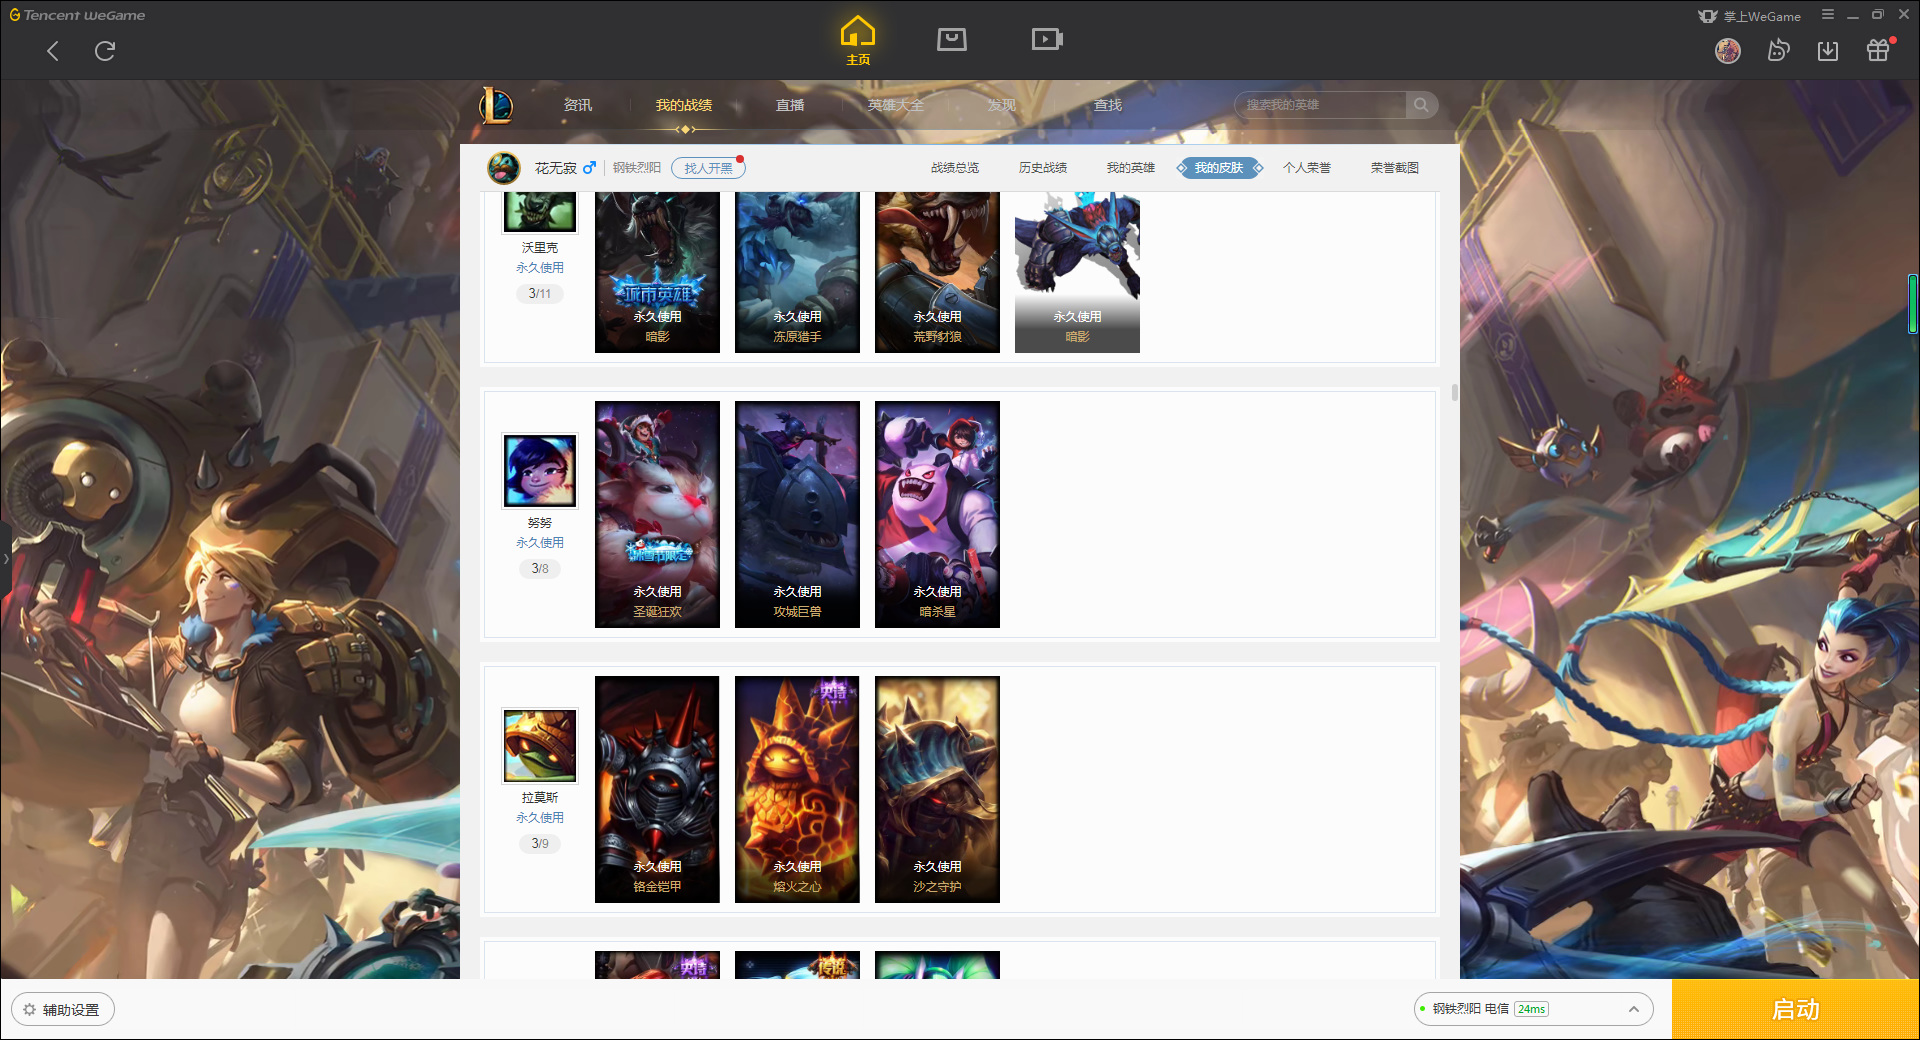Screen dimensions: 1920x1040
Task: Click the 花无寂 profile avatar
Action: click(504, 168)
